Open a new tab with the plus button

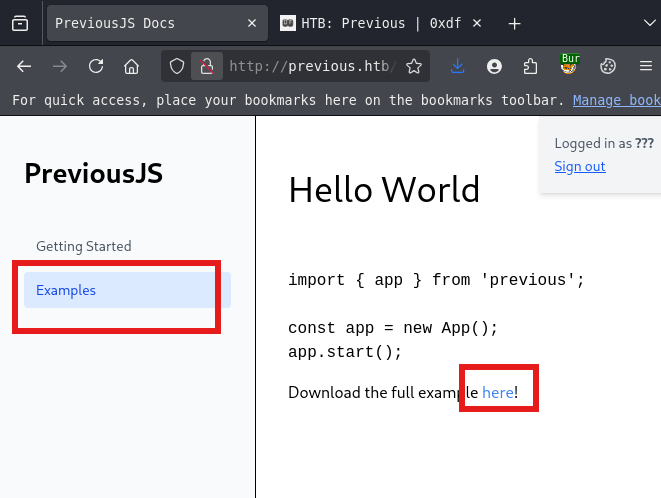coord(514,24)
